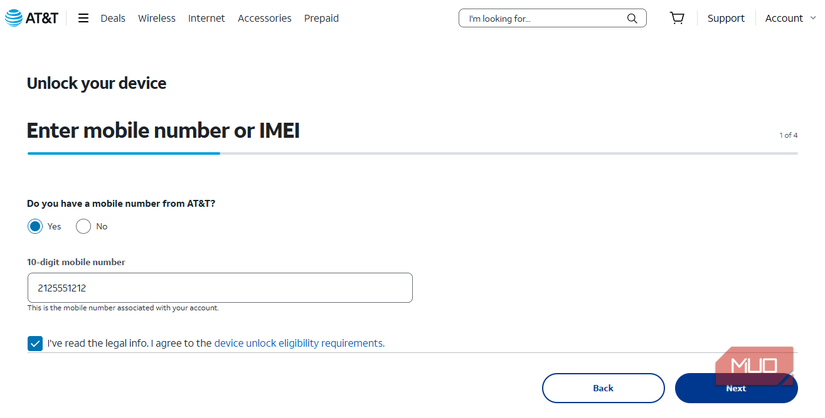The height and width of the screenshot is (418, 825).
Task: Click the step progress bar
Action: click(412, 153)
